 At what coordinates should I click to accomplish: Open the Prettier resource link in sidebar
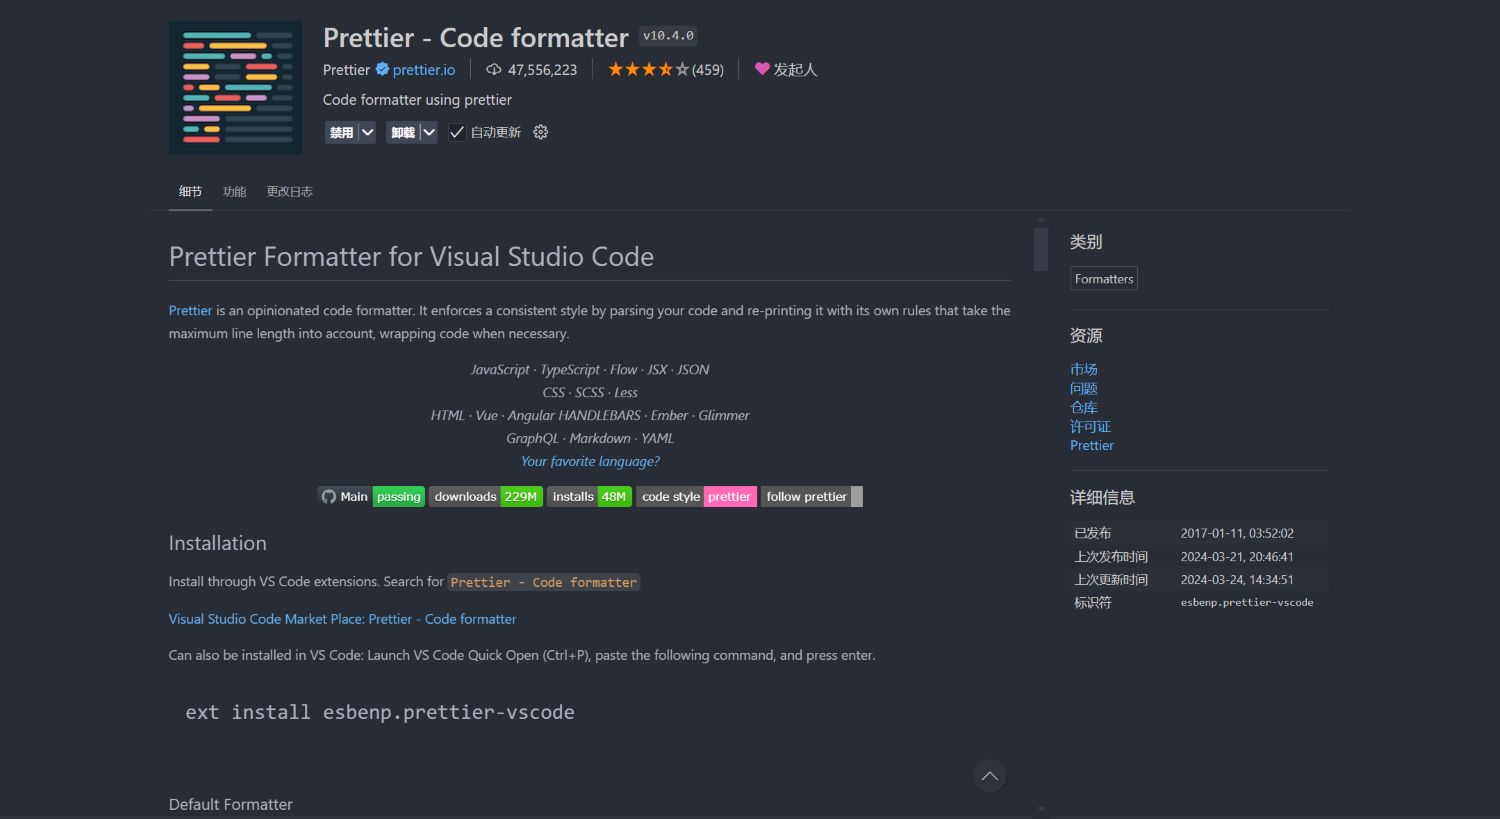1092,445
